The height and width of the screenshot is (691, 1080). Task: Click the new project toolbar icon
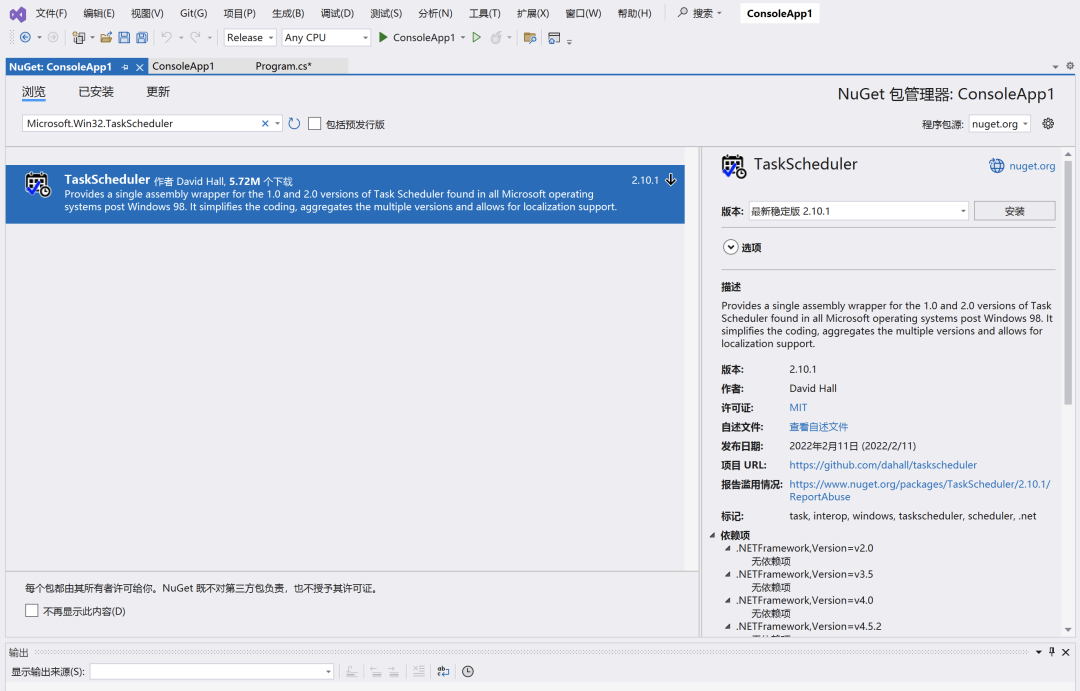point(79,38)
